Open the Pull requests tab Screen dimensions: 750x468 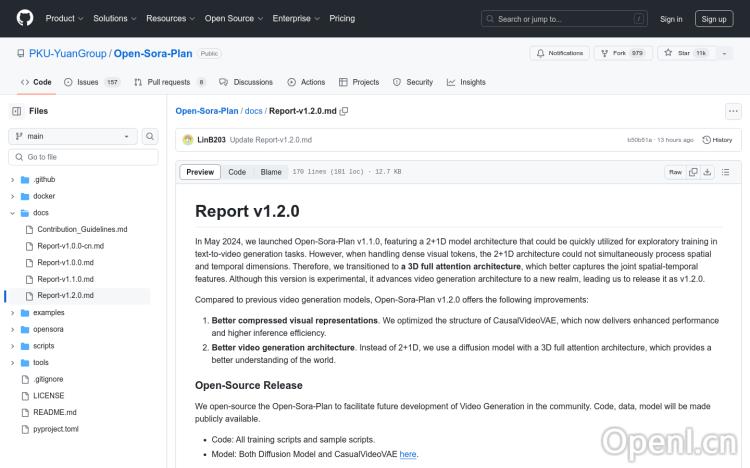(169, 82)
